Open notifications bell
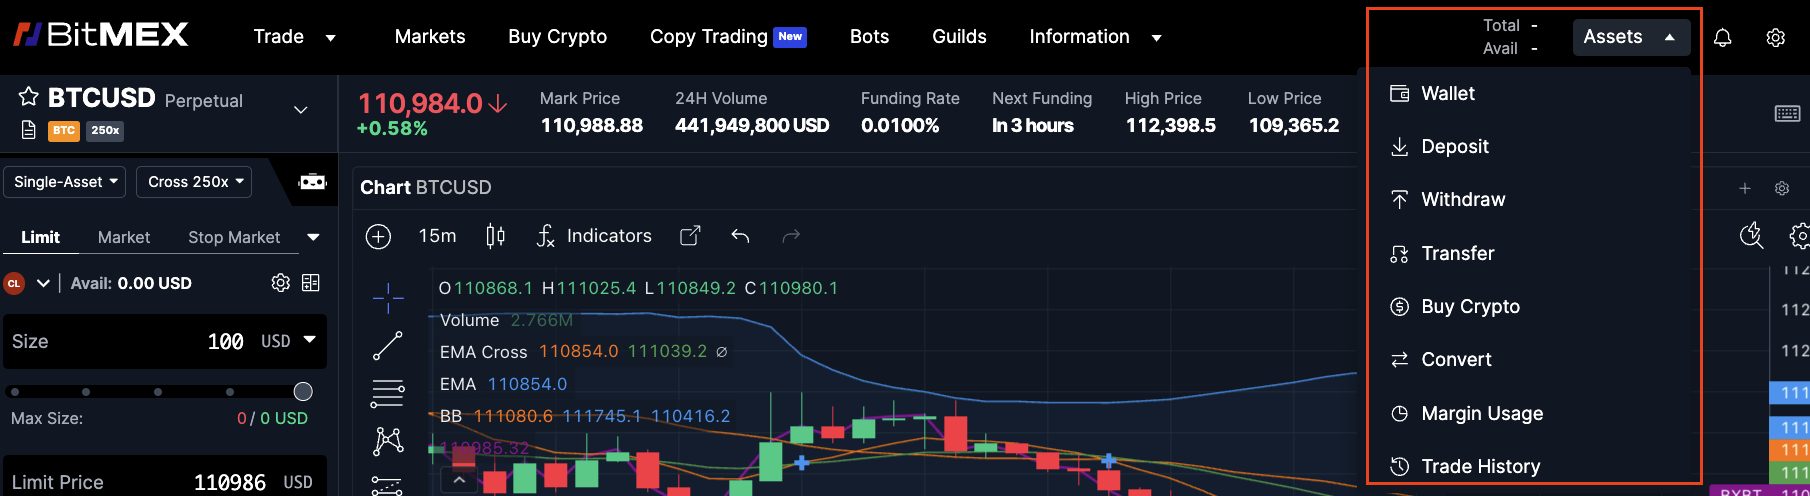 point(1722,37)
